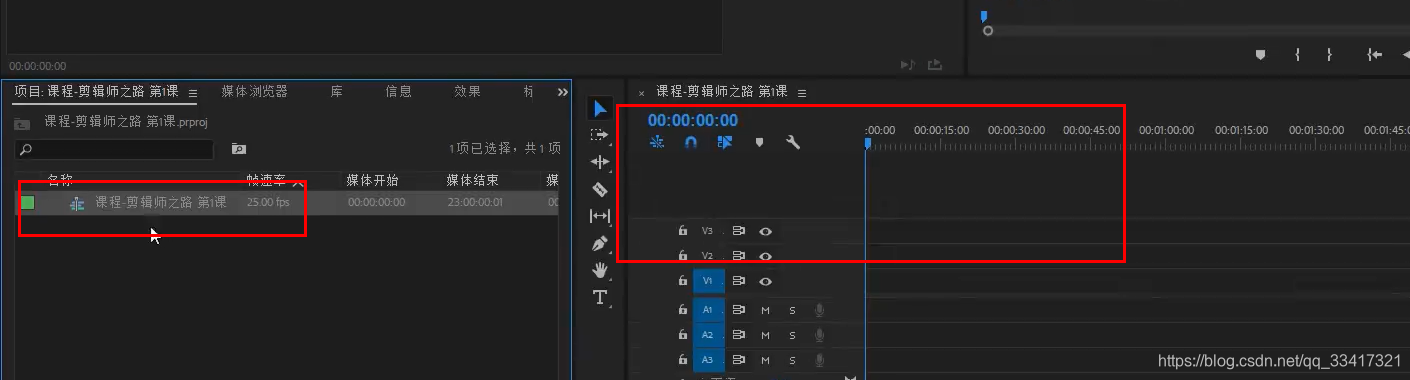Toggle track lock for A2
This screenshot has width=1410, height=380.
tap(683, 335)
